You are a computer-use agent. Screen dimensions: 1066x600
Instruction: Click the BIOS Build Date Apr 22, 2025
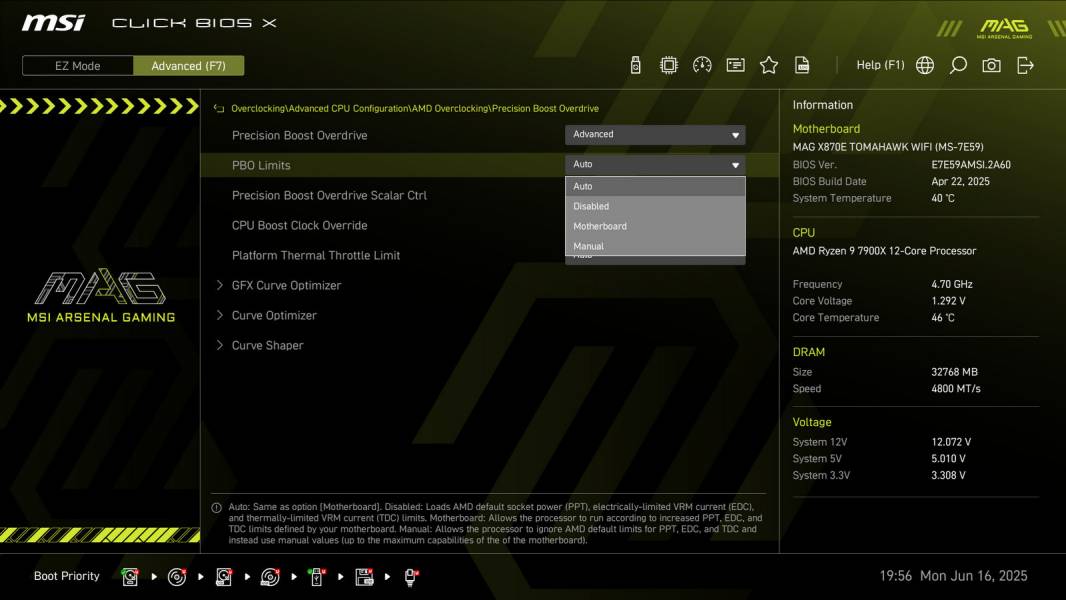pyautogui.click(x=960, y=181)
